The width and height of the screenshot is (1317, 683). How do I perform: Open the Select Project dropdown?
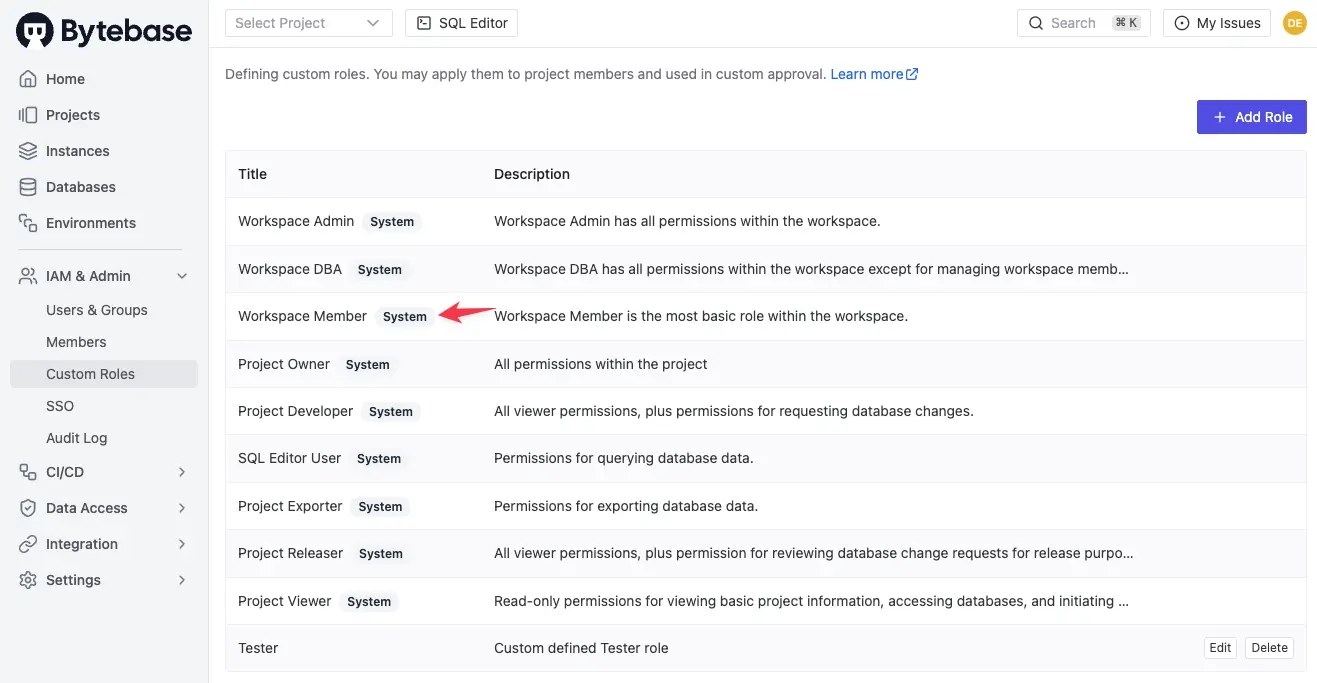point(308,23)
